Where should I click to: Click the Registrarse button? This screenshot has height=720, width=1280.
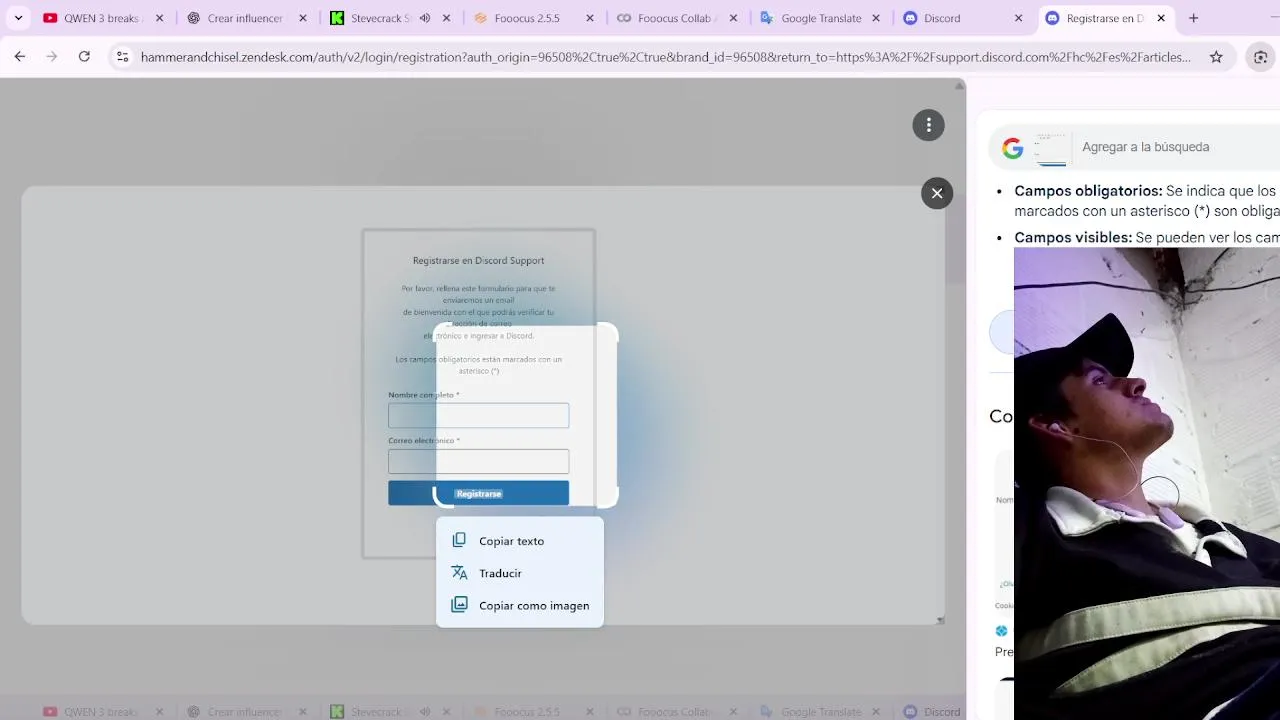coord(478,493)
